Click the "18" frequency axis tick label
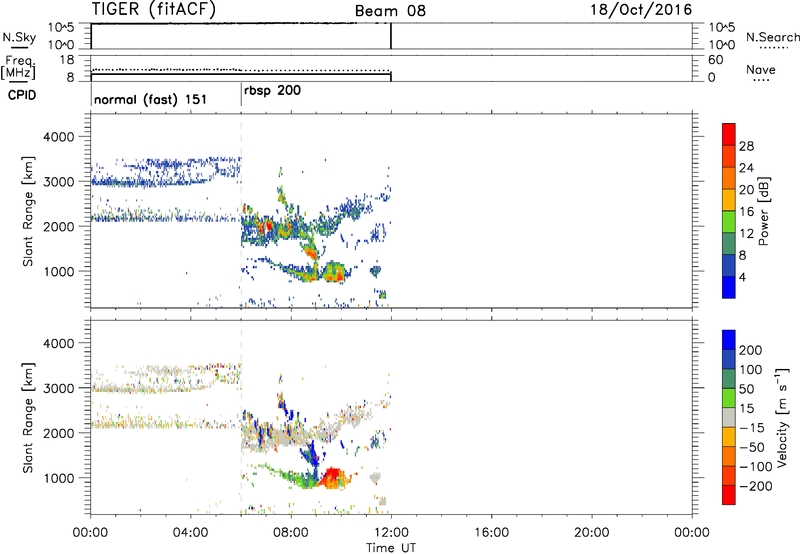The image size is (800, 554). click(x=67, y=60)
